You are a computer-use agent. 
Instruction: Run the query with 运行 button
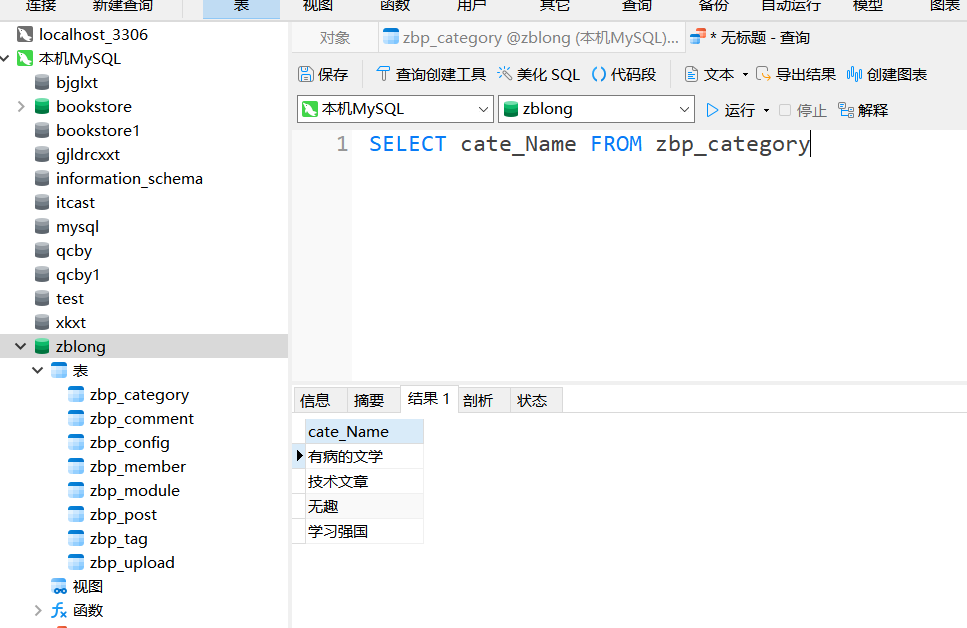coord(731,110)
